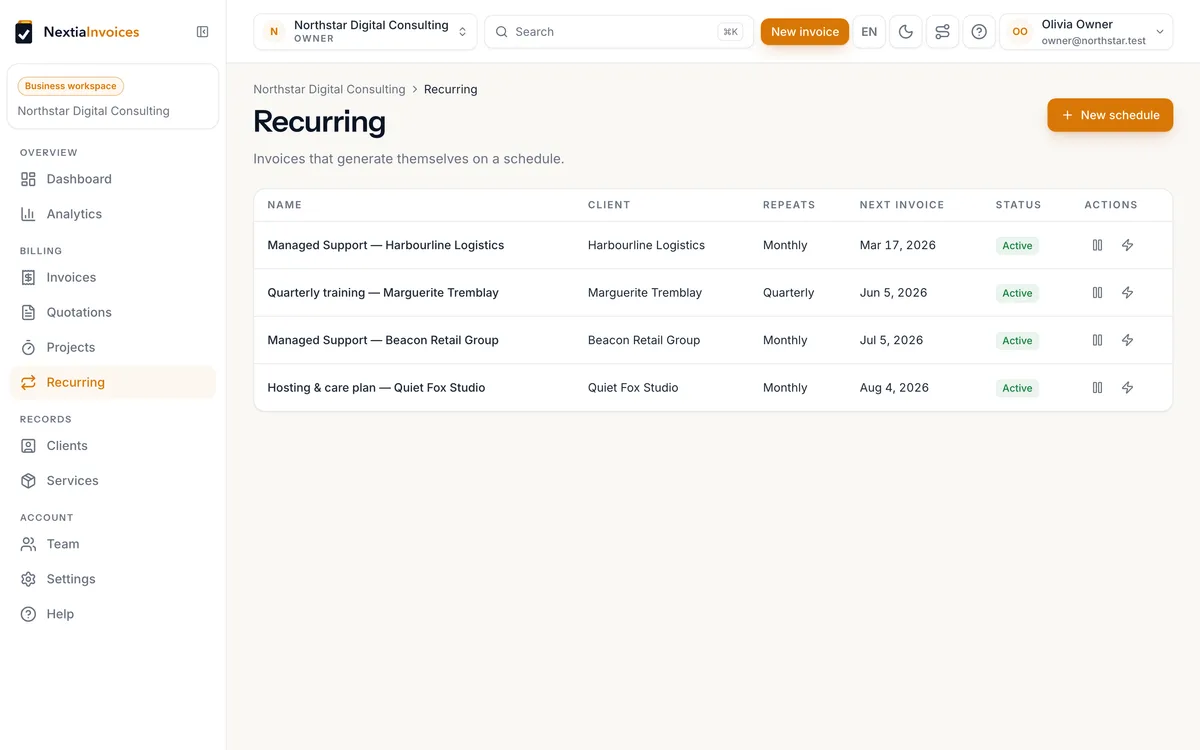Run Beacon Retail Group schedule now lightning icon
The width and height of the screenshot is (1200, 750).
coord(1127,340)
